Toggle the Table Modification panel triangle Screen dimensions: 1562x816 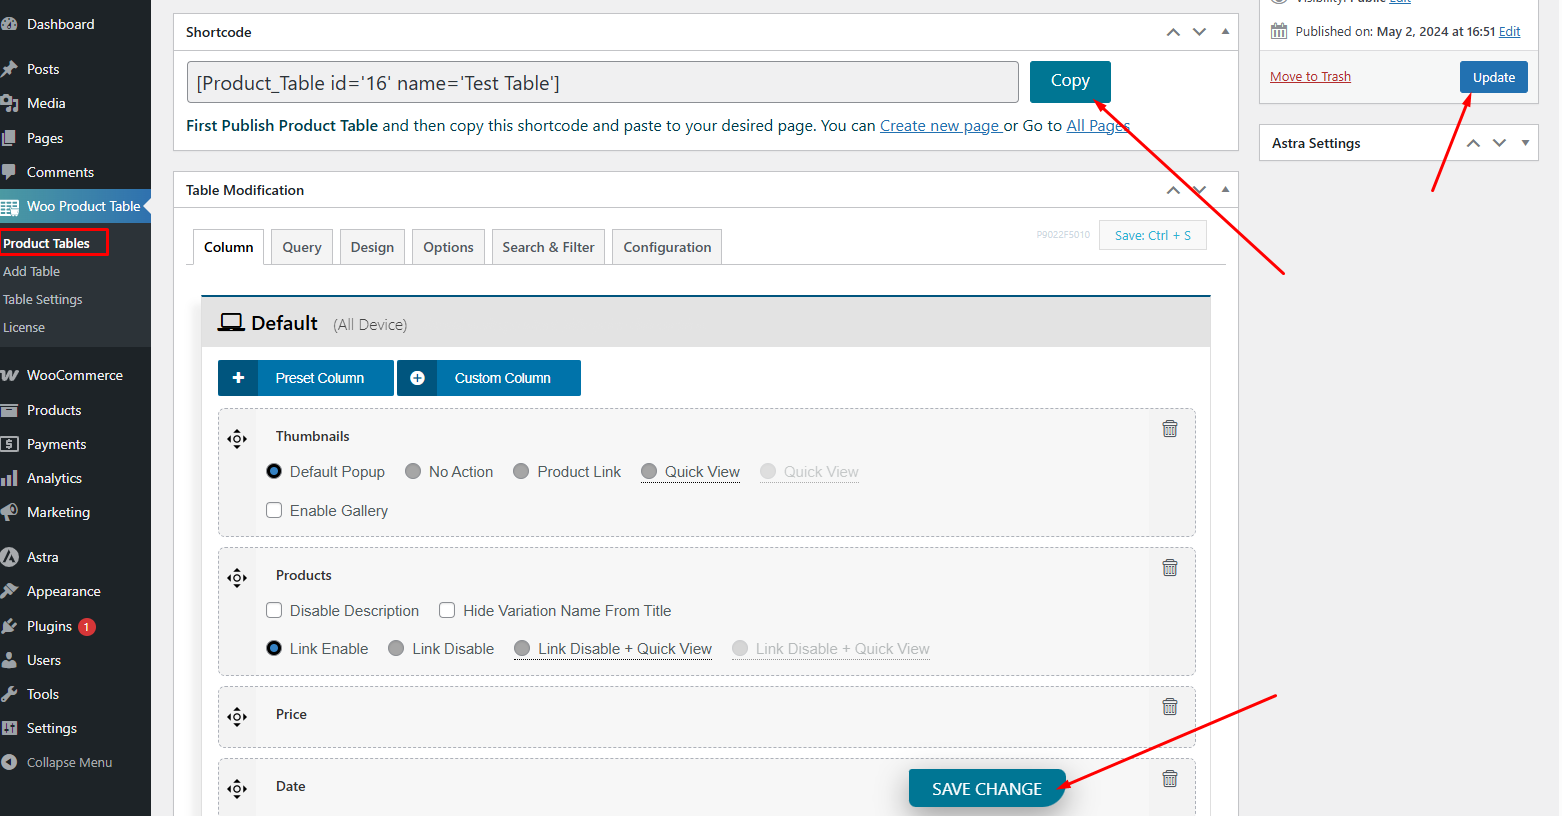tap(1225, 190)
